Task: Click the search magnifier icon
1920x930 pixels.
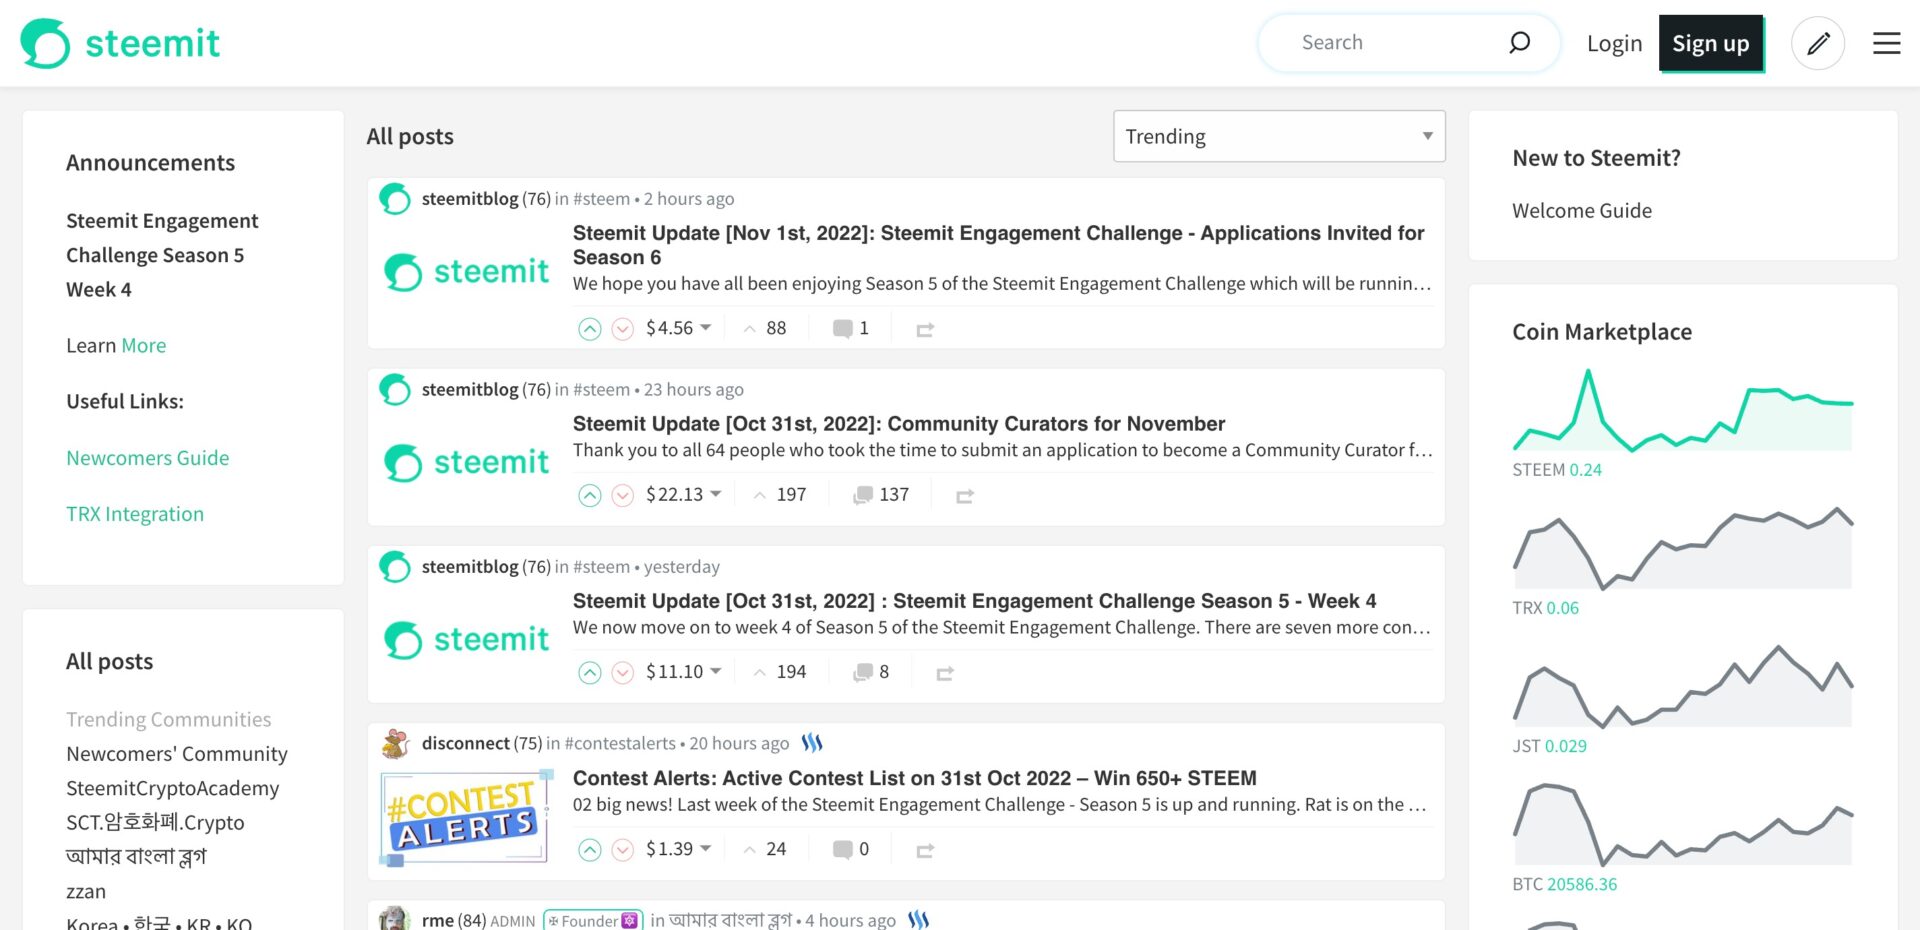Action: pyautogui.click(x=1519, y=42)
